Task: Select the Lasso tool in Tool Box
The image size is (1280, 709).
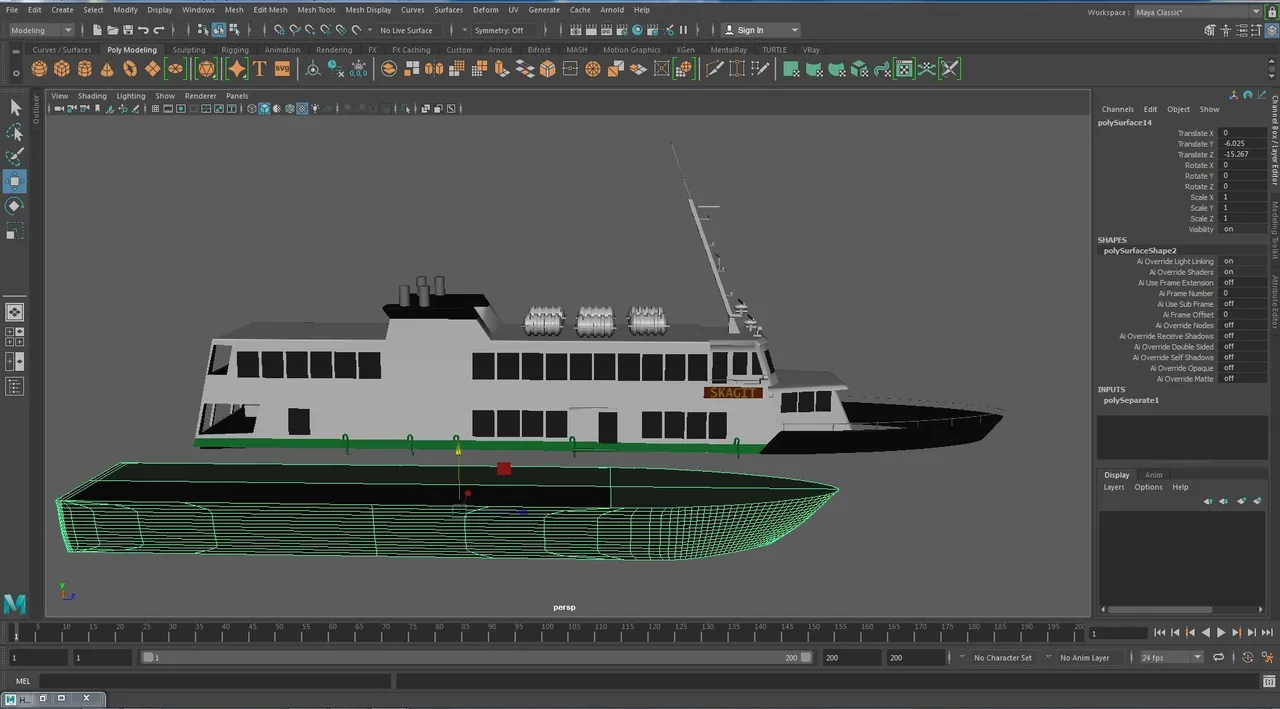Action: click(x=15, y=132)
